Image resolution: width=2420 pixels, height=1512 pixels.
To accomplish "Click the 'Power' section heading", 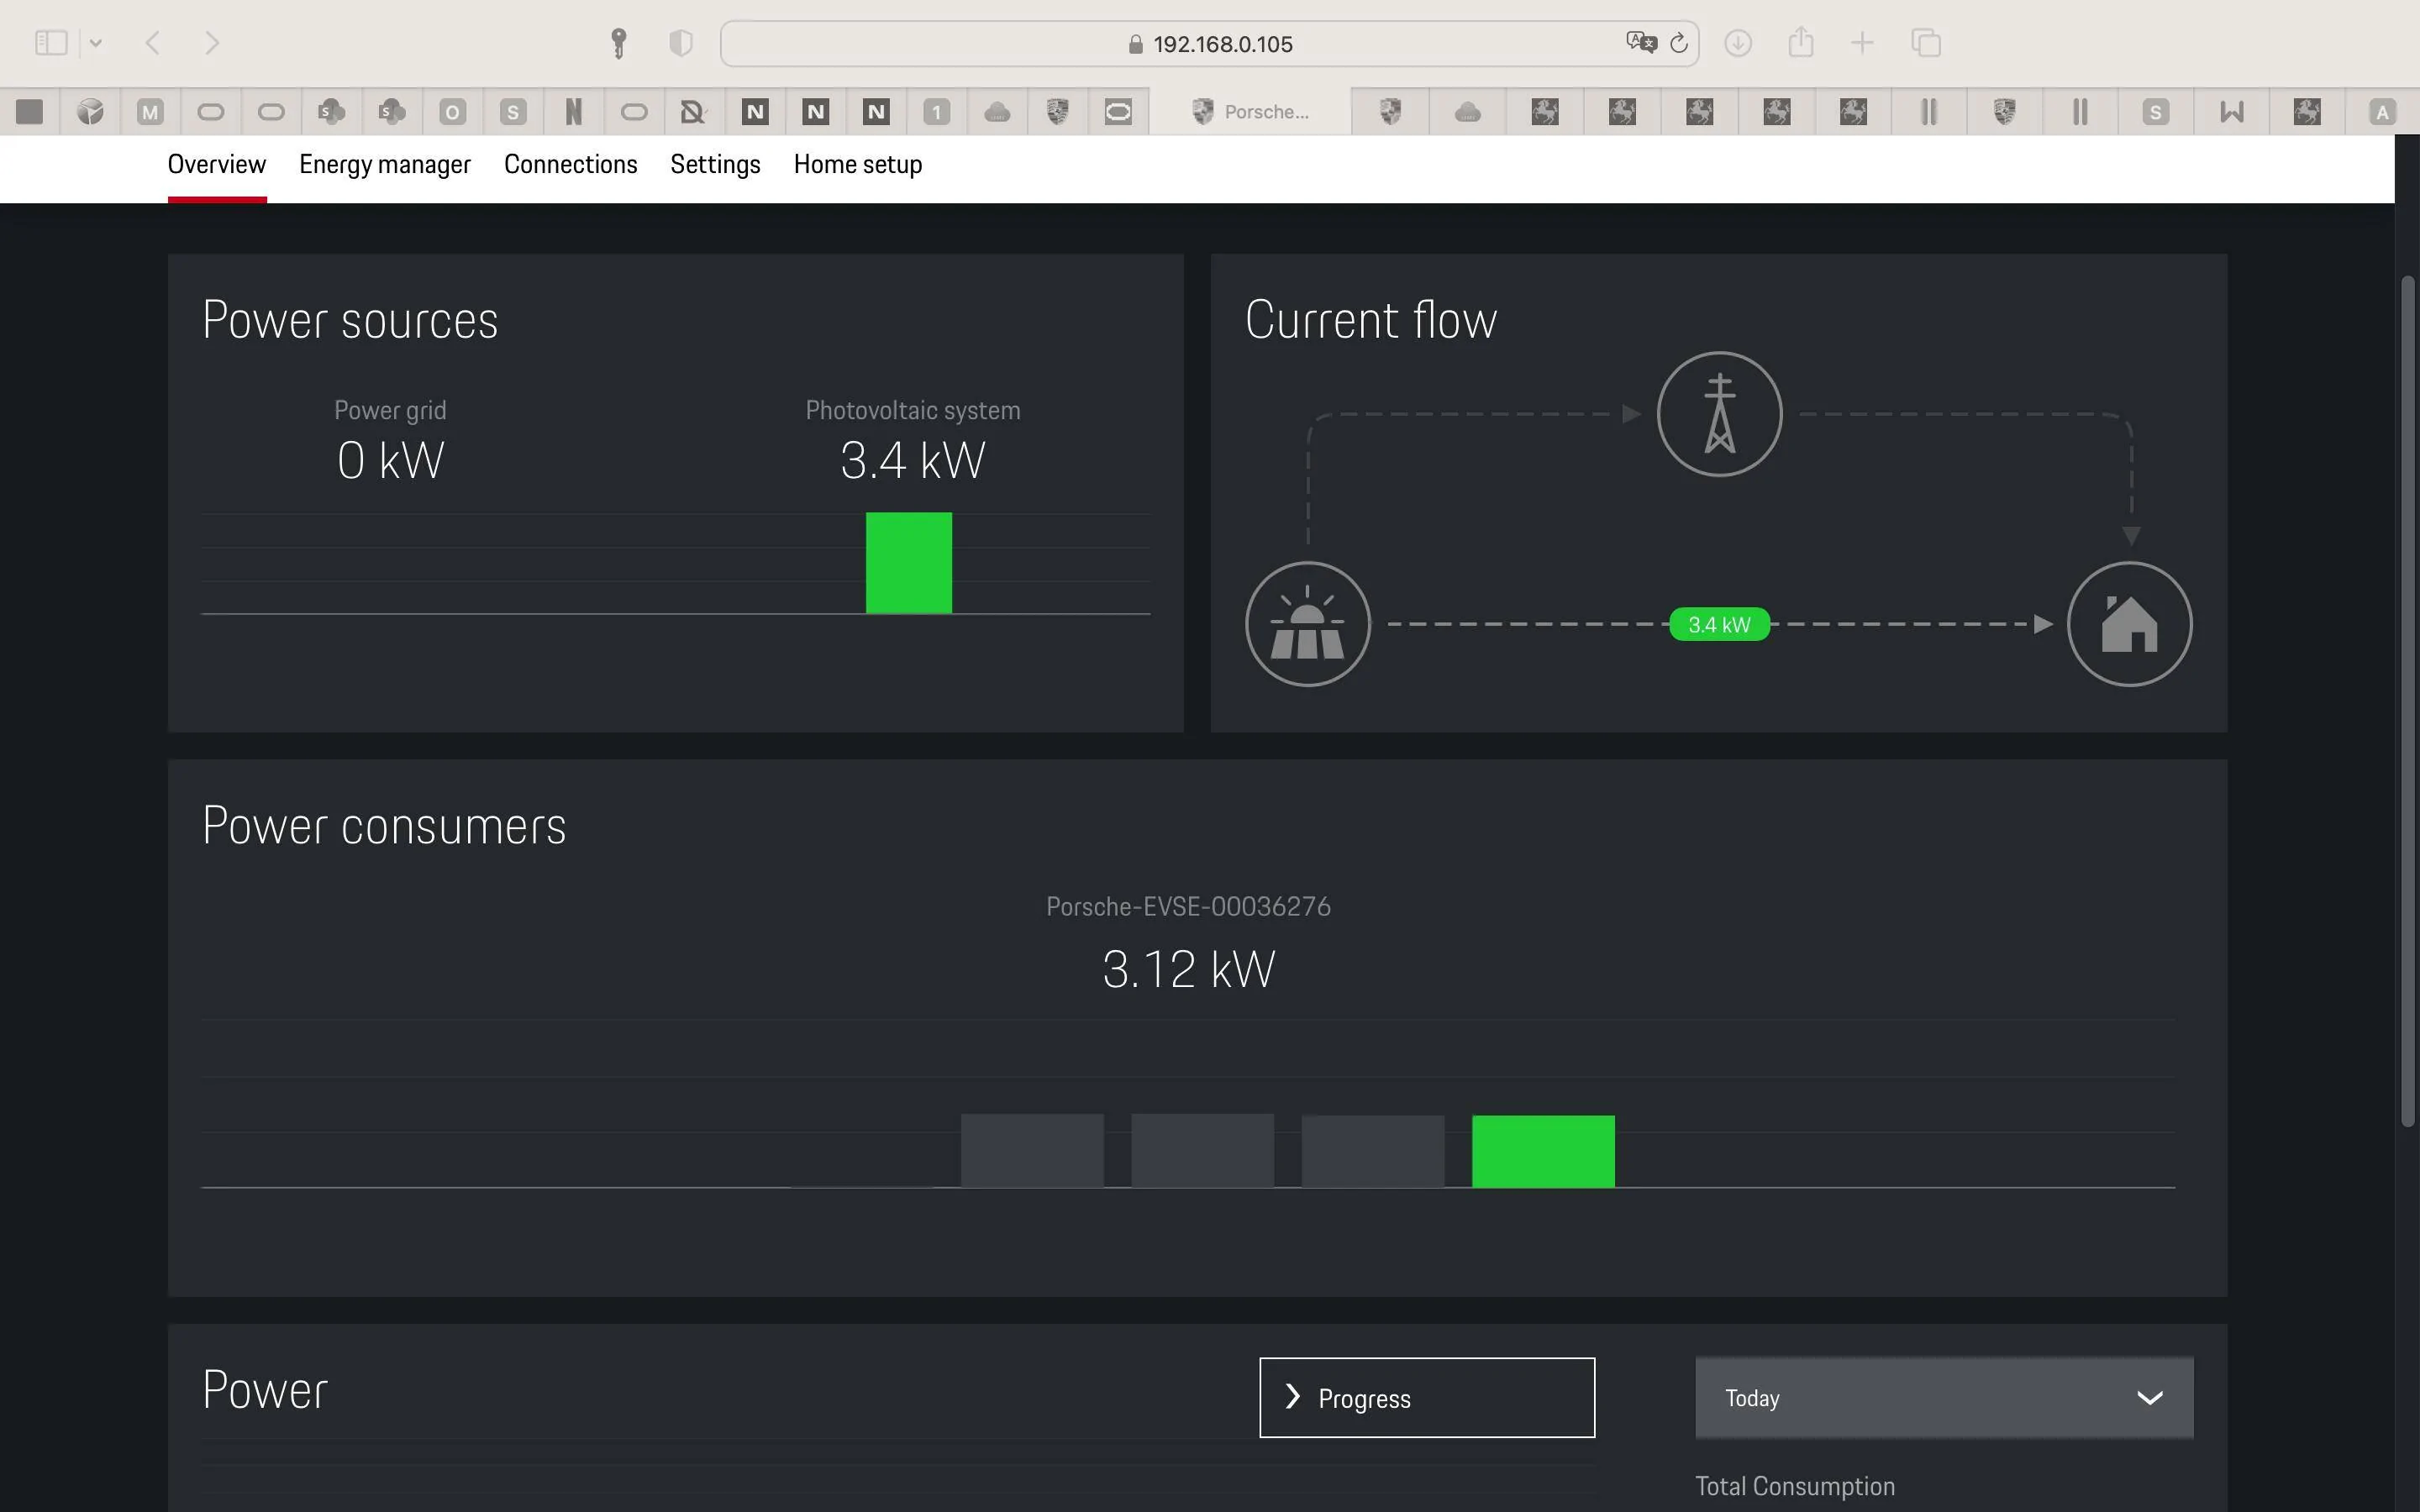I will pyautogui.click(x=265, y=1390).
